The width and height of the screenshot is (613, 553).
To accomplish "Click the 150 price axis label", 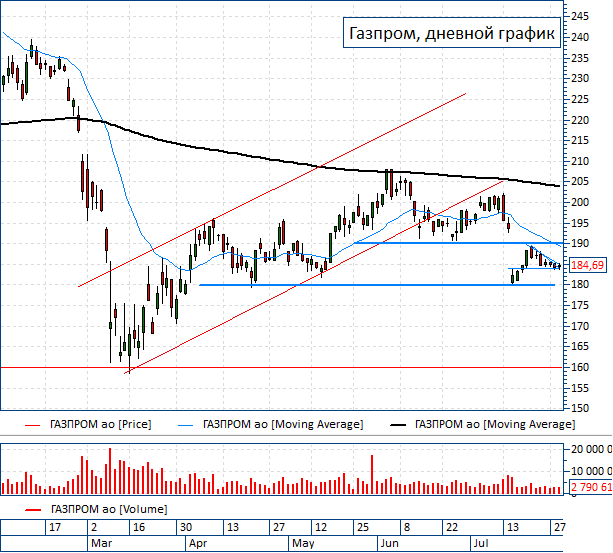I will pyautogui.click(x=580, y=408).
